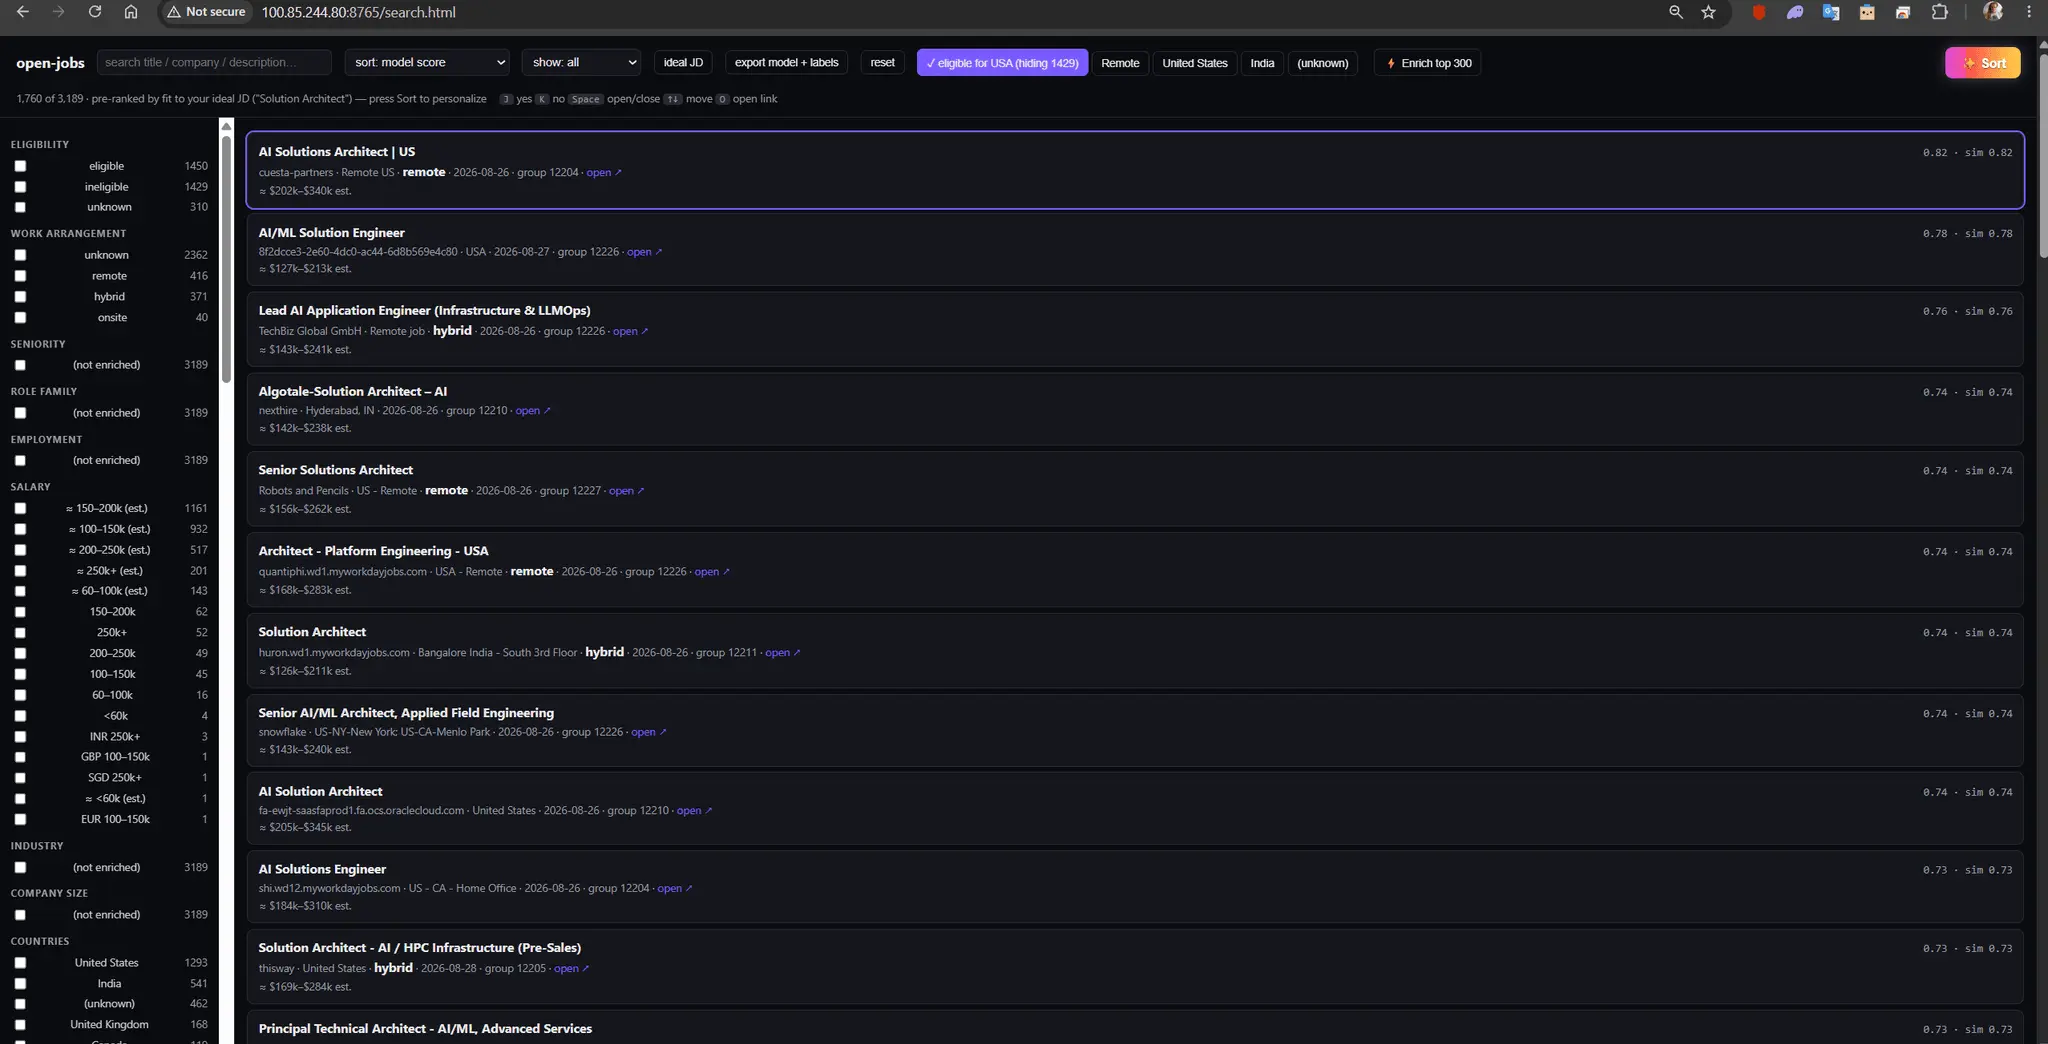
Task: Open link for Oracle AI Solution Architect
Action: coord(694,810)
